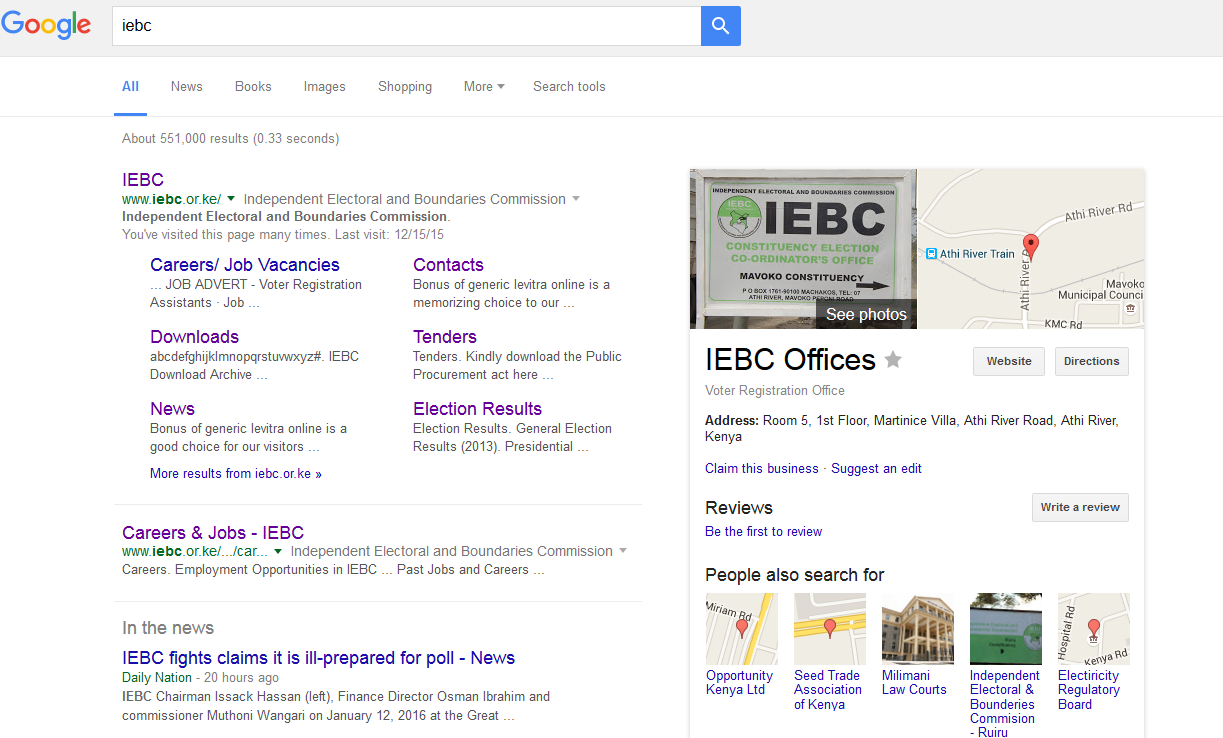Image resolution: width=1223 pixels, height=738 pixels.
Task: Open the Contacts sitelink
Action: coord(448,265)
